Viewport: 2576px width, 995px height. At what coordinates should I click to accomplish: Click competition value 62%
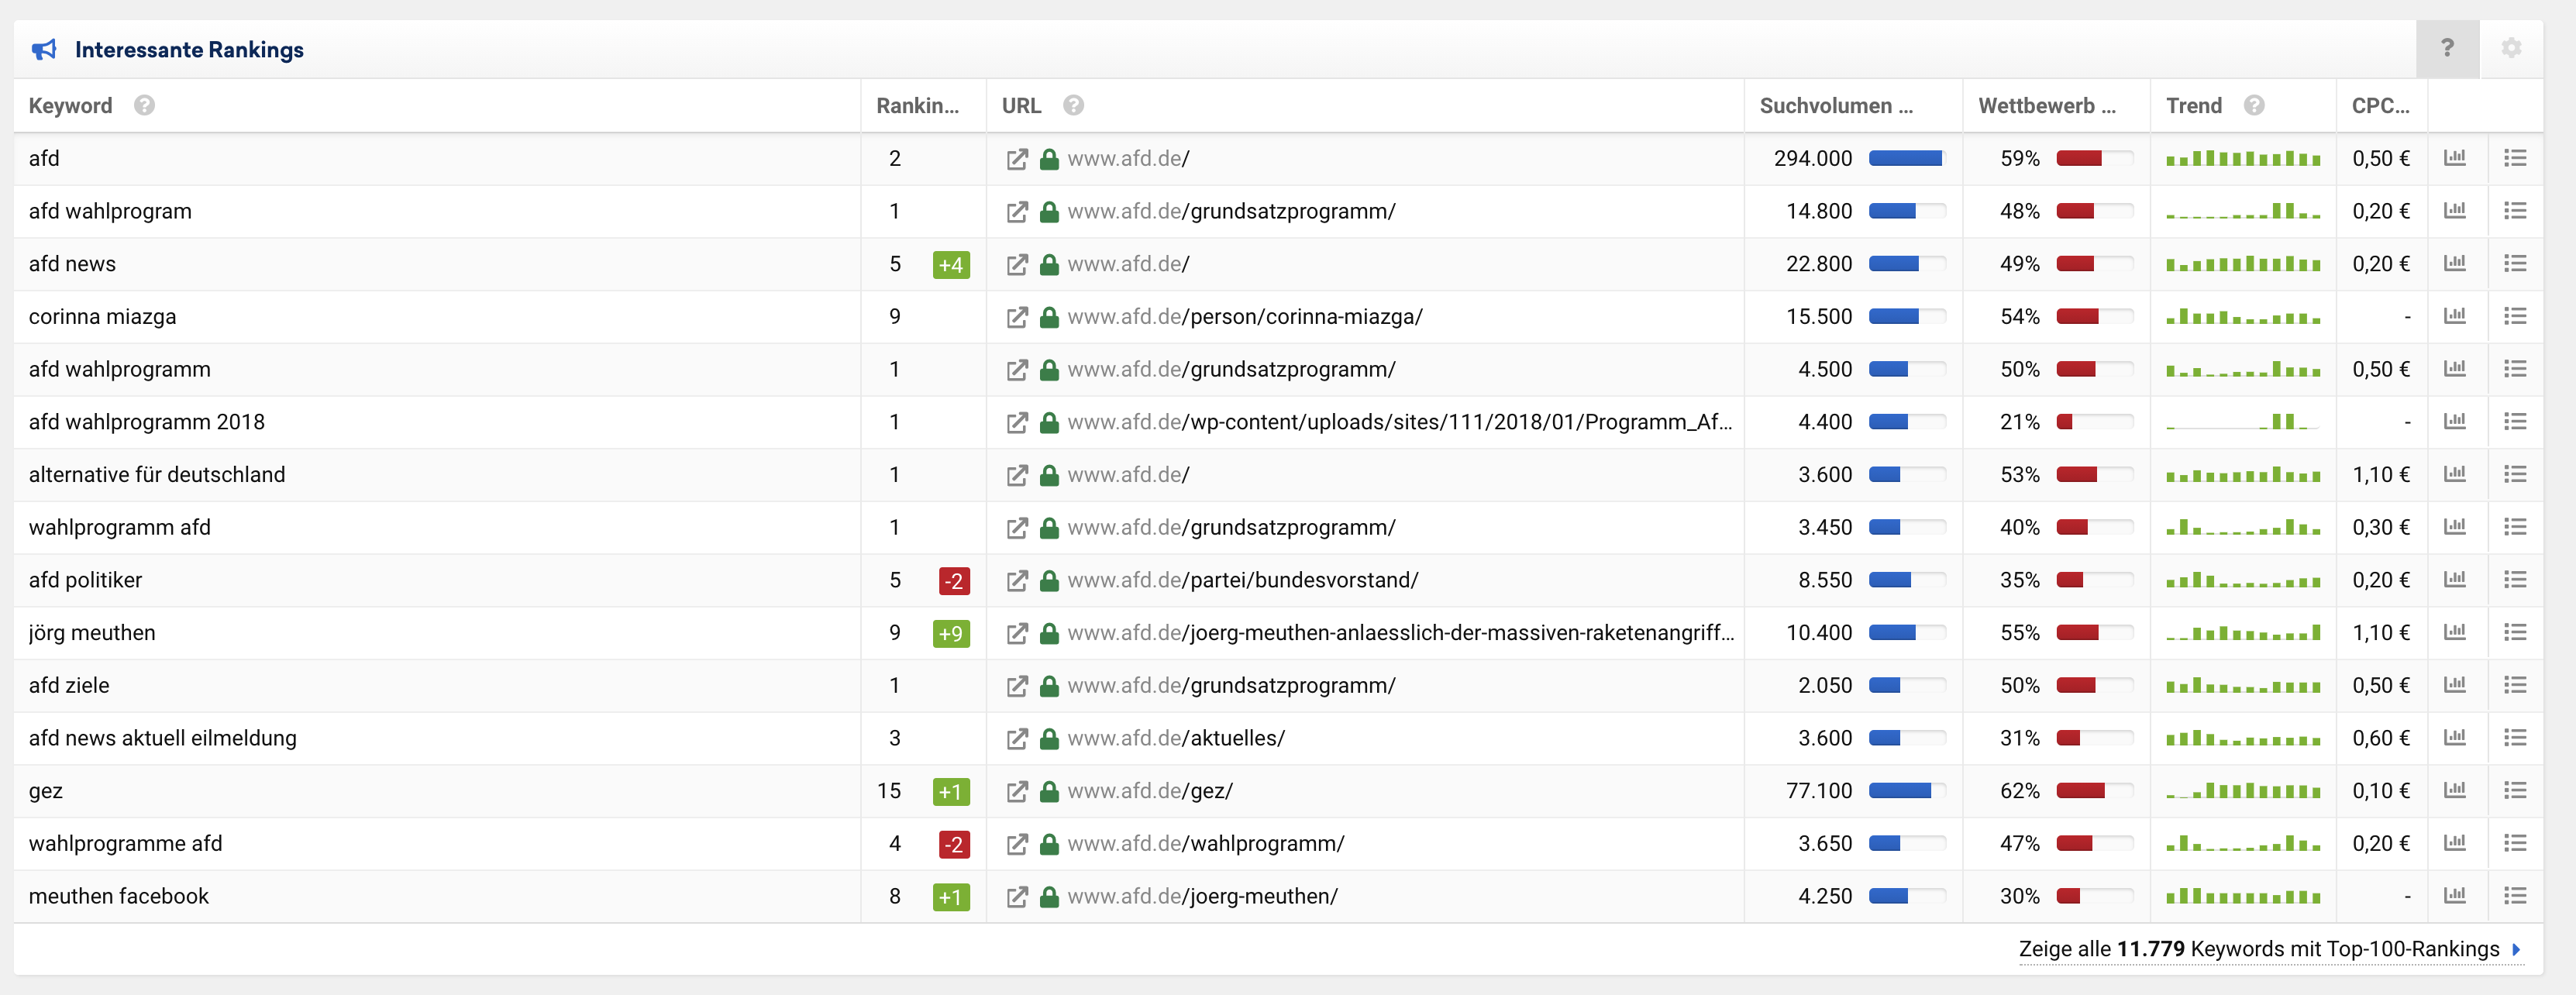(2019, 791)
